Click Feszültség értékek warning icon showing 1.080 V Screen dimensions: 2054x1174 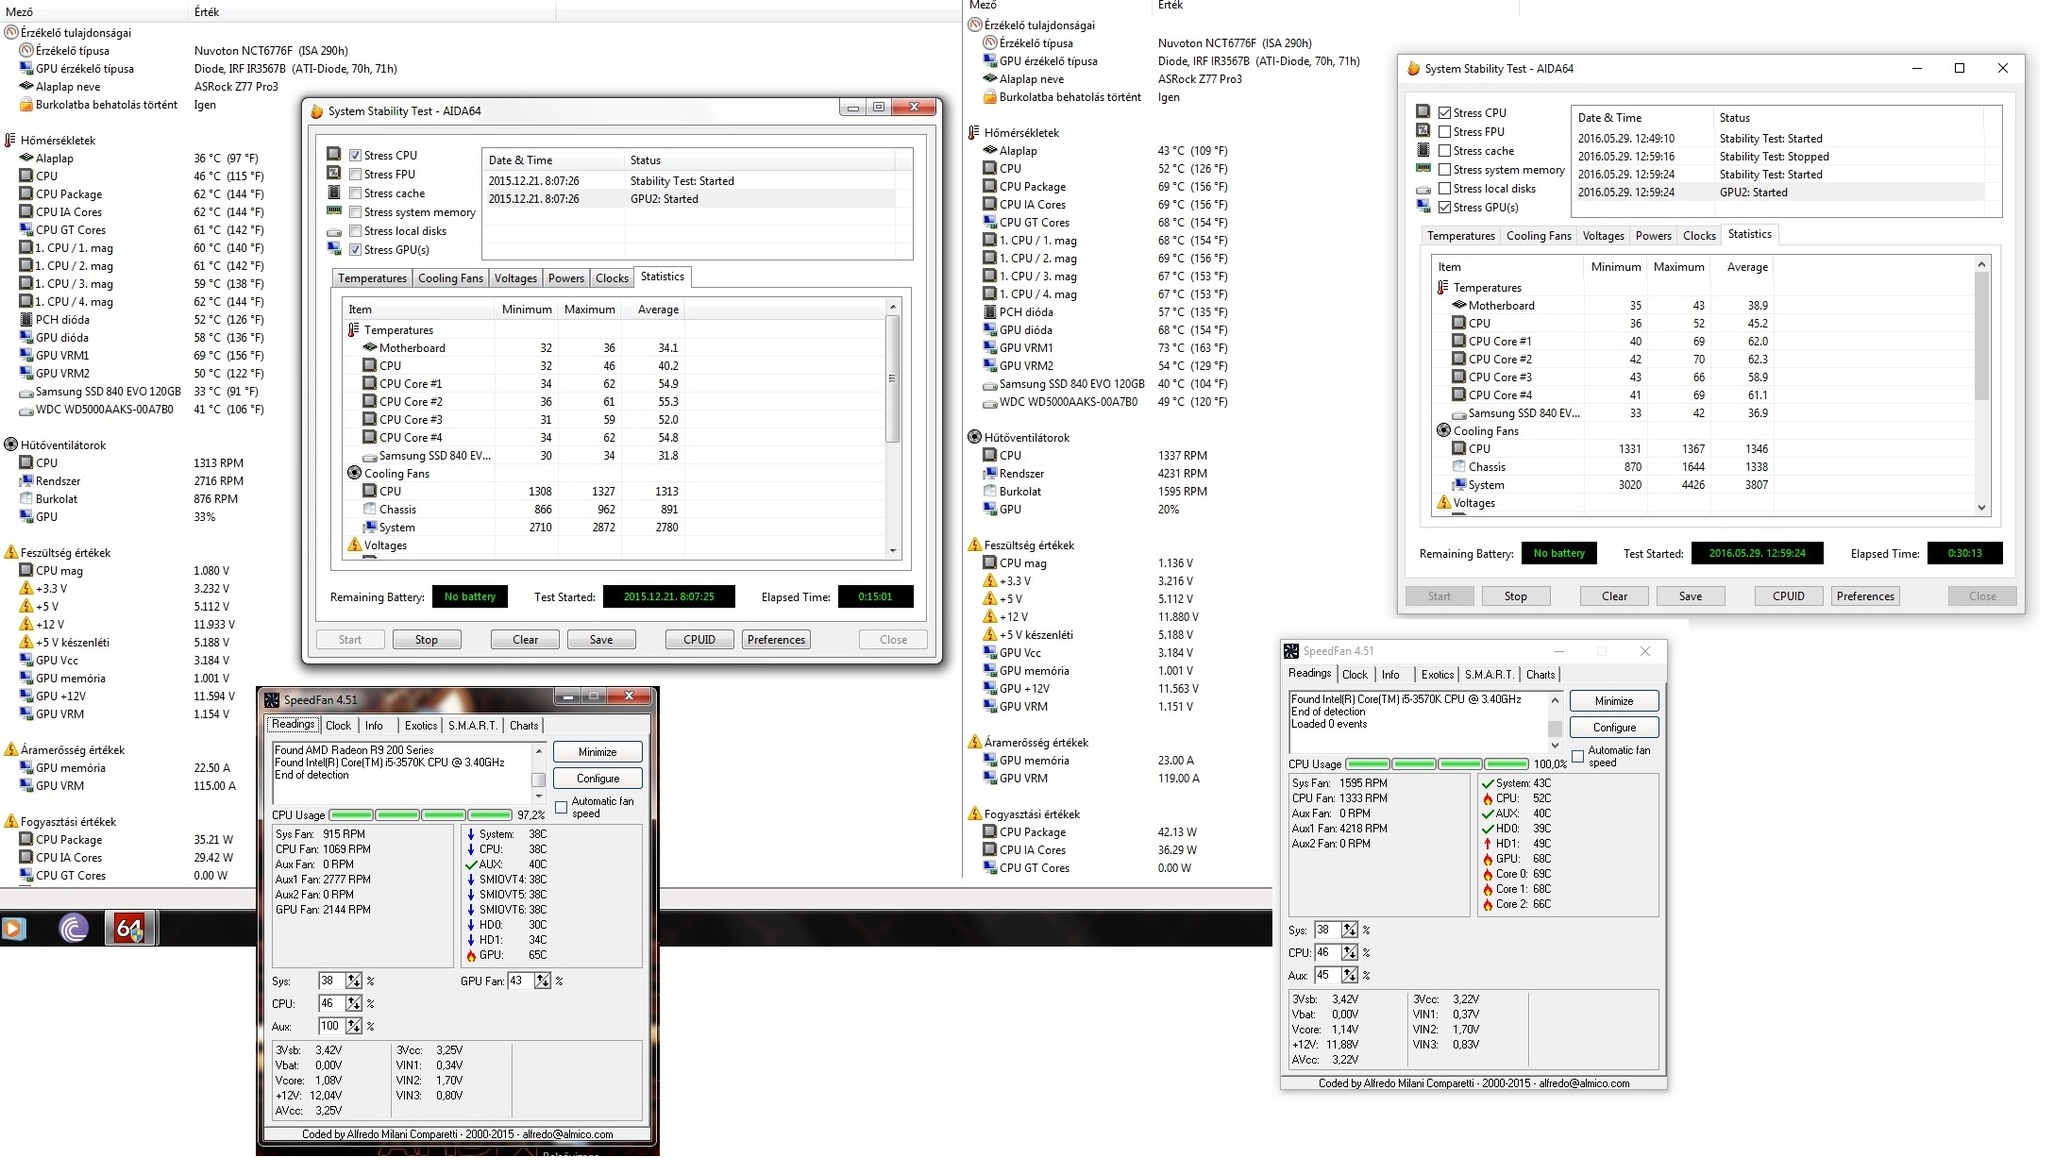pyautogui.click(x=11, y=553)
